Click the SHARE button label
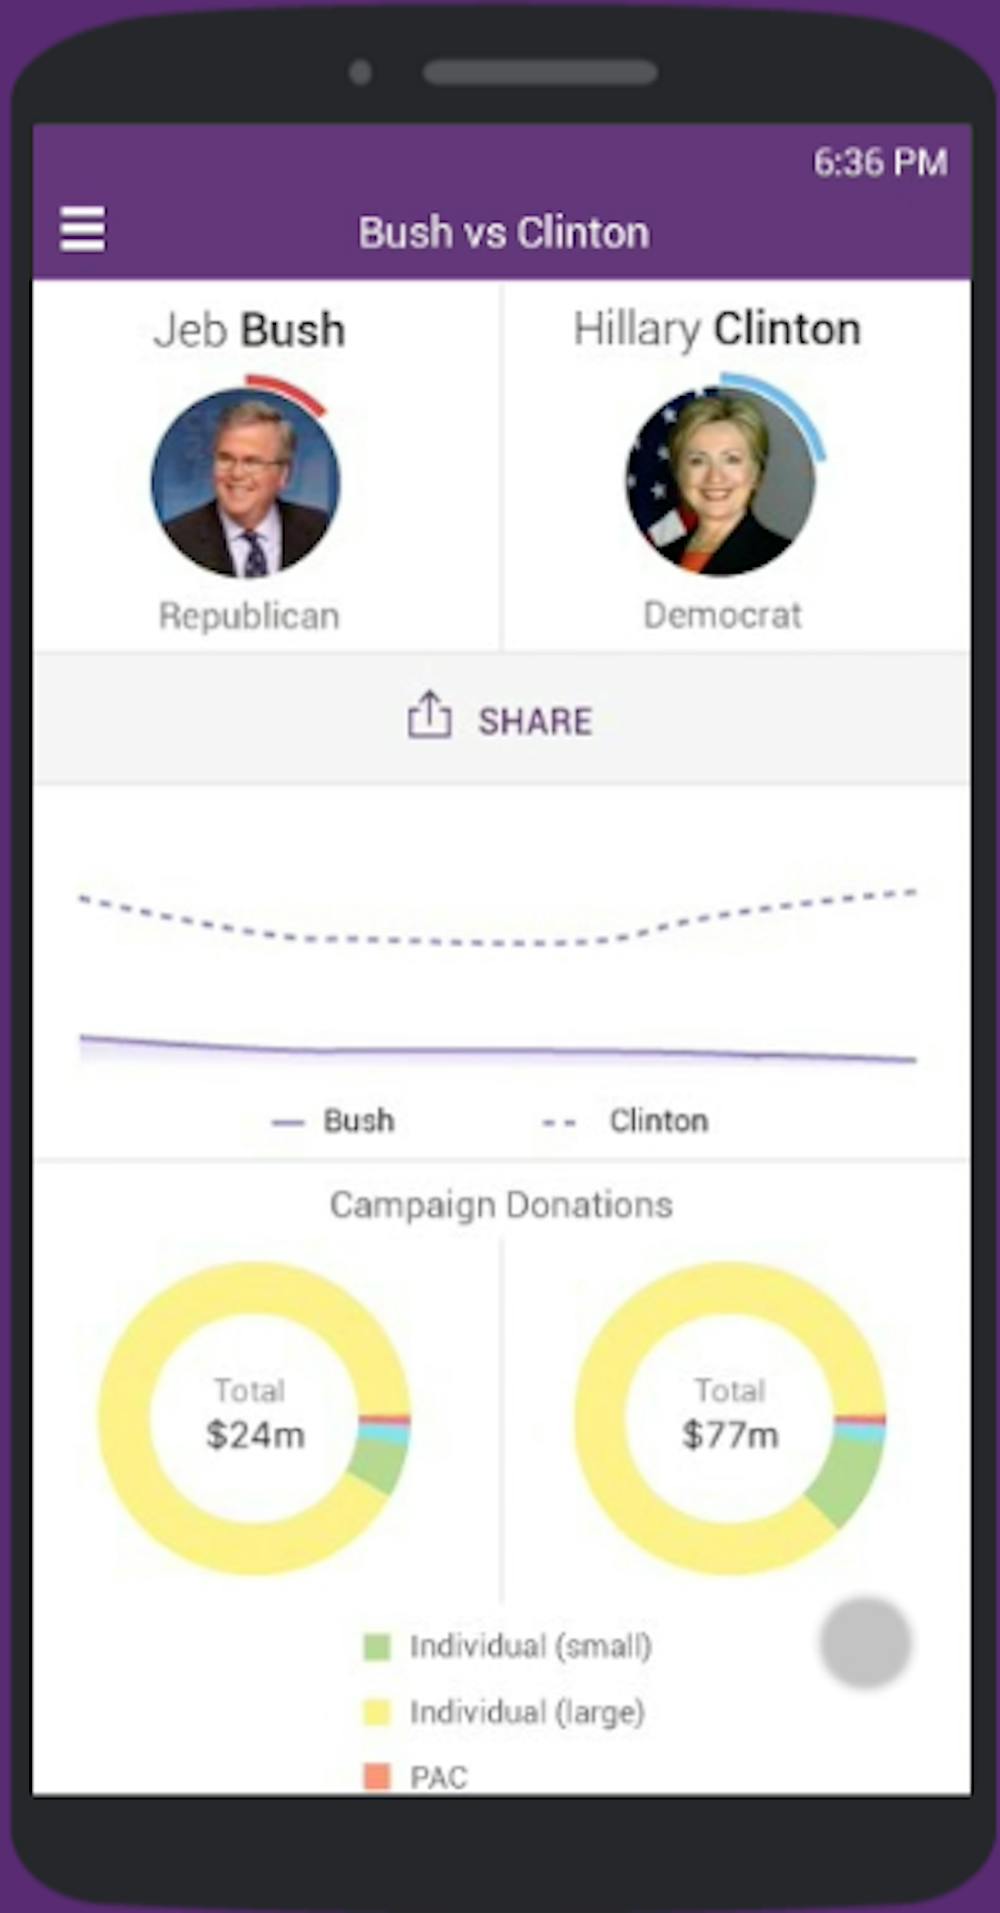Image resolution: width=1000 pixels, height=1913 pixels. point(535,721)
